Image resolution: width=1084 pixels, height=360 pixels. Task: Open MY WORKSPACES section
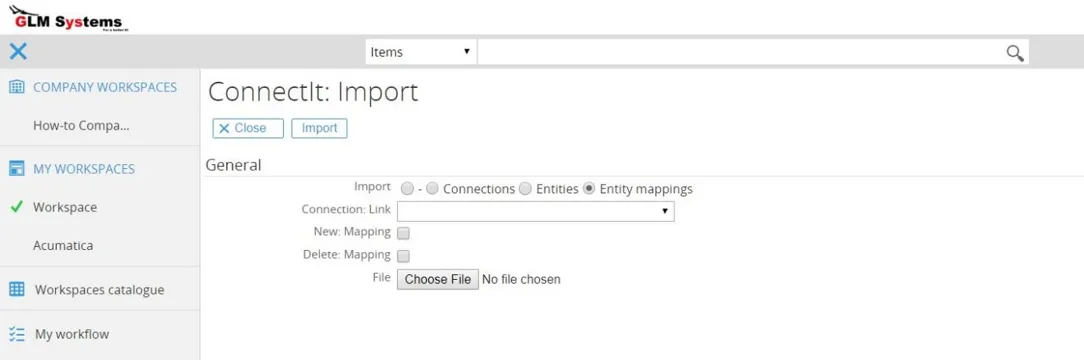coord(84,169)
